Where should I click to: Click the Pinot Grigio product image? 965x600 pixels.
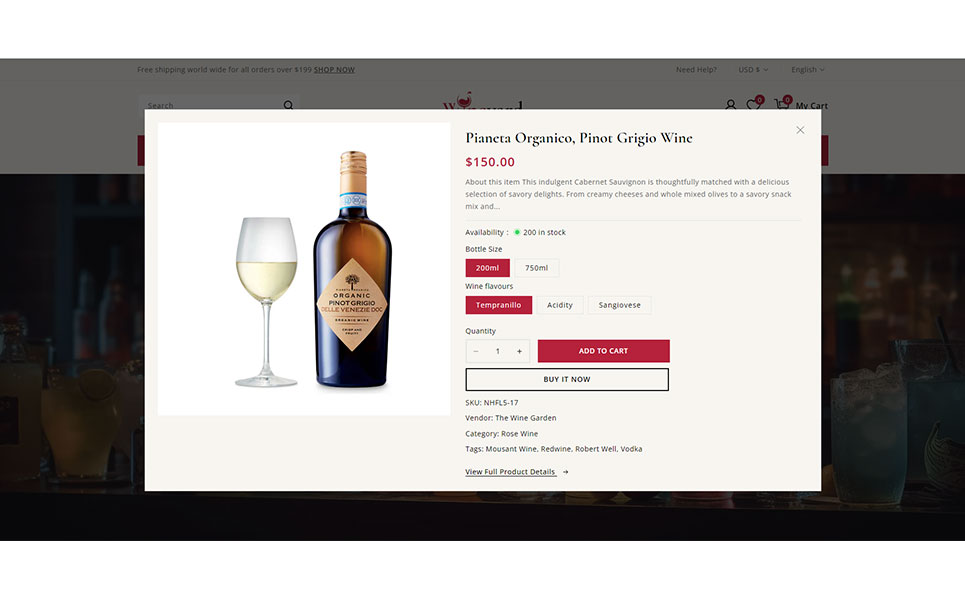pyautogui.click(x=304, y=269)
